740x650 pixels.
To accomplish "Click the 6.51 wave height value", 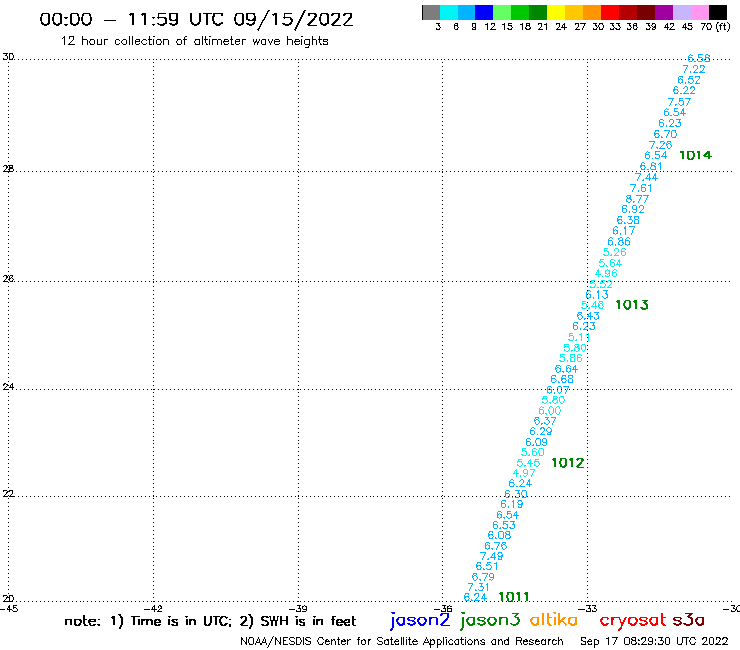I will 487,566.
